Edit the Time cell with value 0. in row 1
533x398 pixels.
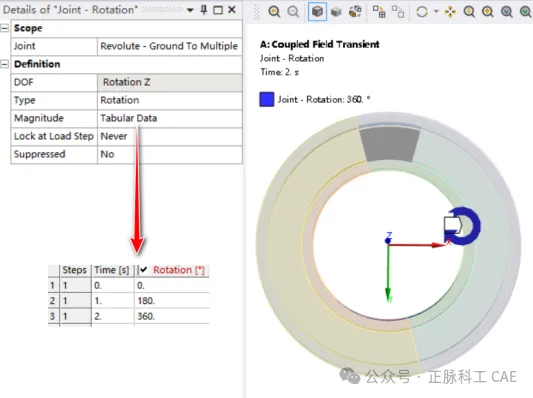pos(113,285)
